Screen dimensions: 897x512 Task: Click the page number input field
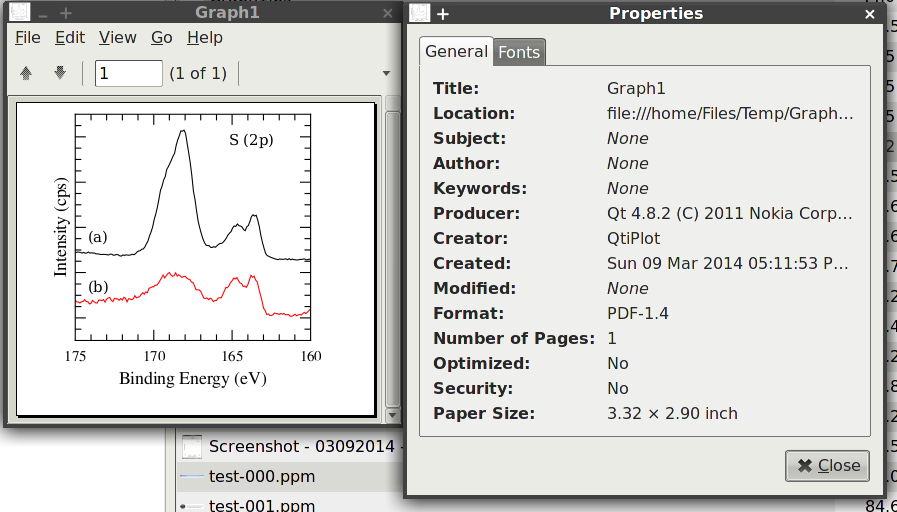tap(129, 73)
